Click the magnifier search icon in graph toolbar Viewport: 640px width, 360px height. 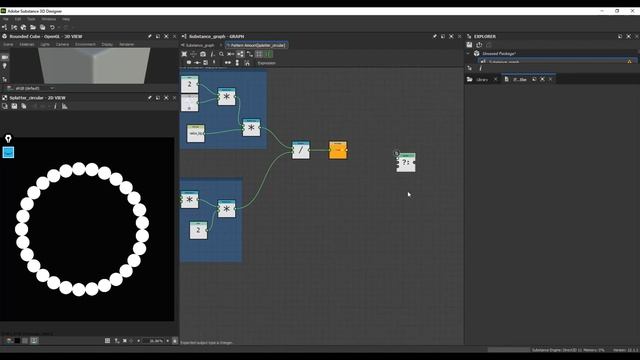[221, 54]
